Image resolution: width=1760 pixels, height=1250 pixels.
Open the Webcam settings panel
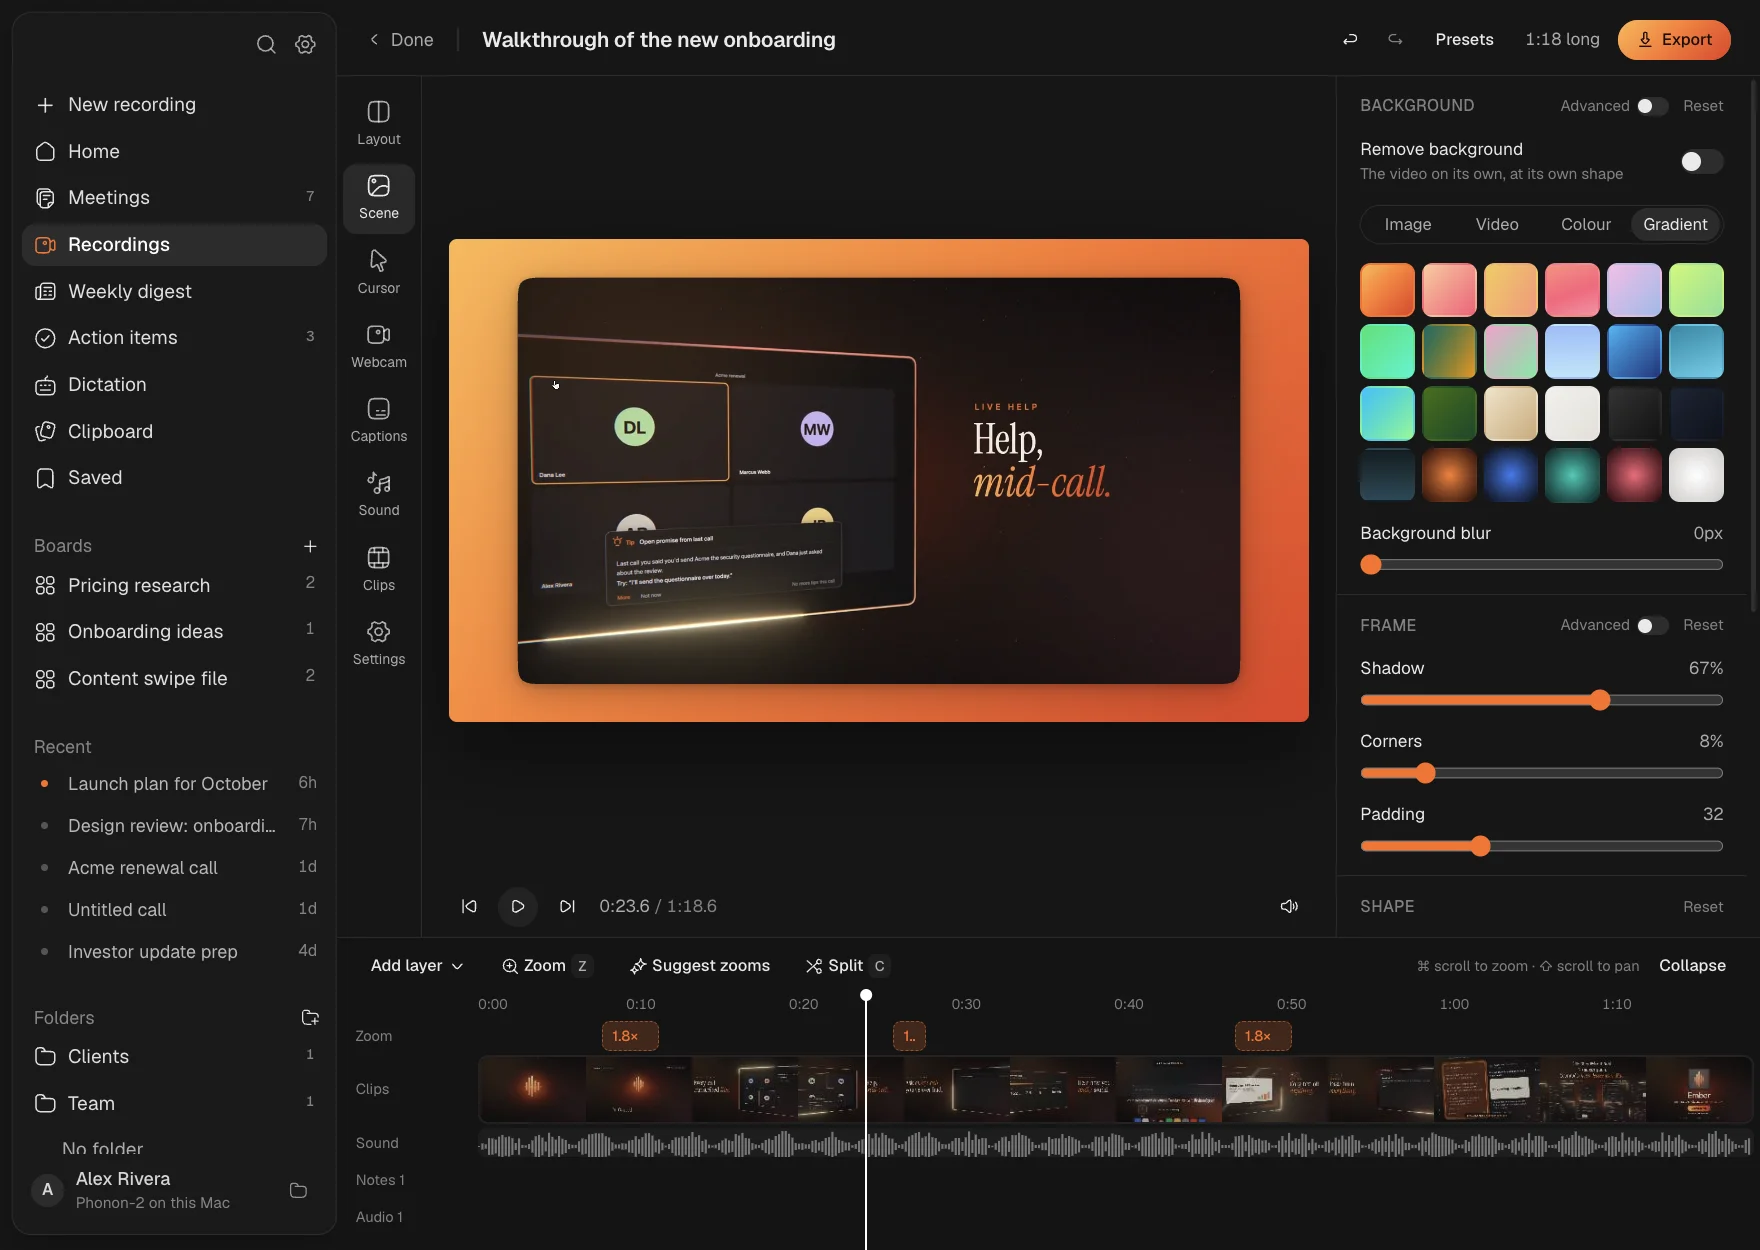click(378, 346)
